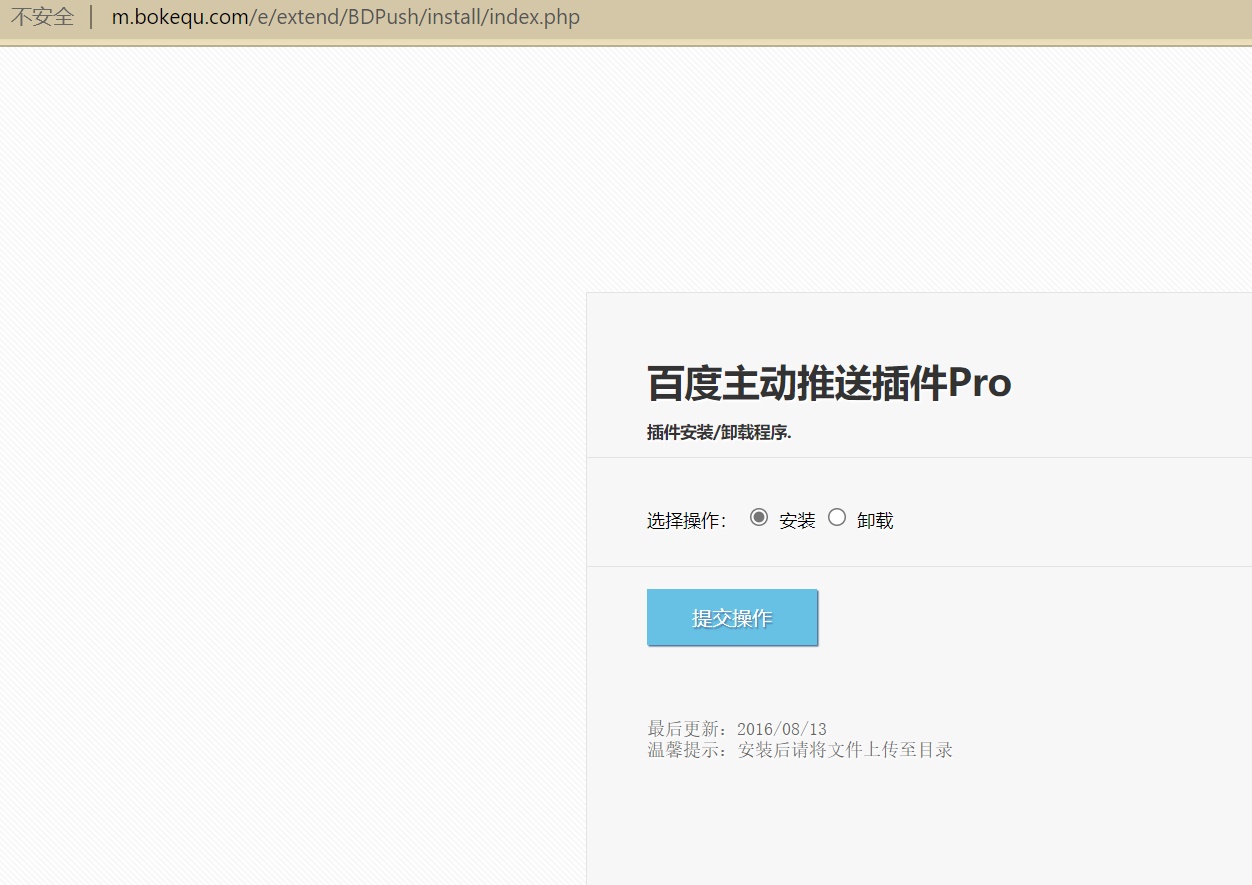This screenshot has width=1252, height=885.
Task: Click the 不安全 security indicator
Action: pyautogui.click(x=42, y=17)
